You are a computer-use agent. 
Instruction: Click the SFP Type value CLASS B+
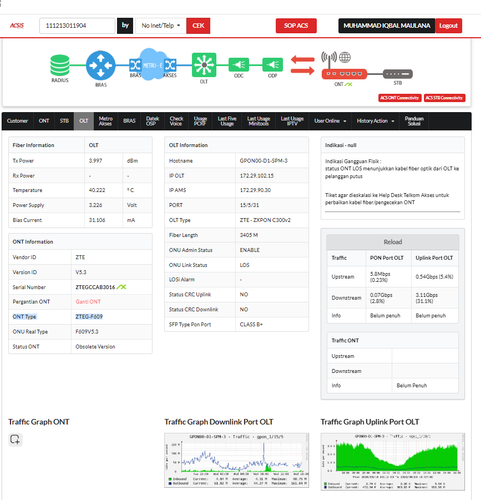251,324
